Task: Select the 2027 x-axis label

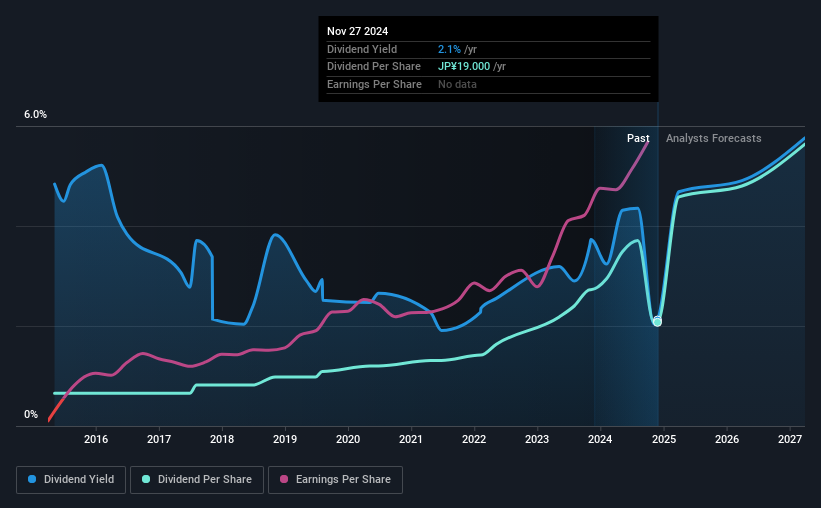Action: 790,439
